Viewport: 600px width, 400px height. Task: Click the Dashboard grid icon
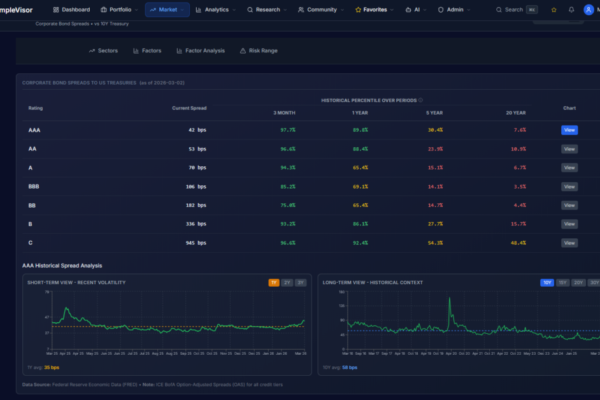pyautogui.click(x=54, y=10)
